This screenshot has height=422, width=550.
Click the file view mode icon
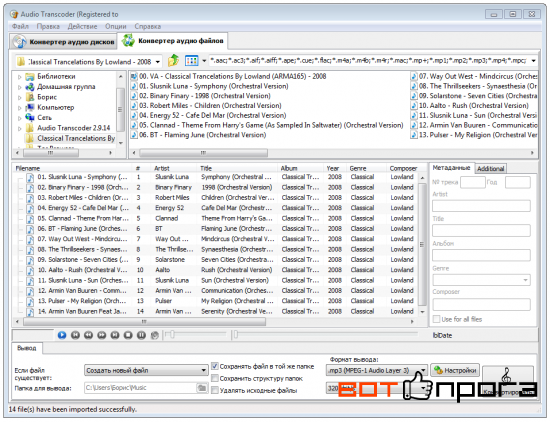pyautogui.click(x=192, y=61)
